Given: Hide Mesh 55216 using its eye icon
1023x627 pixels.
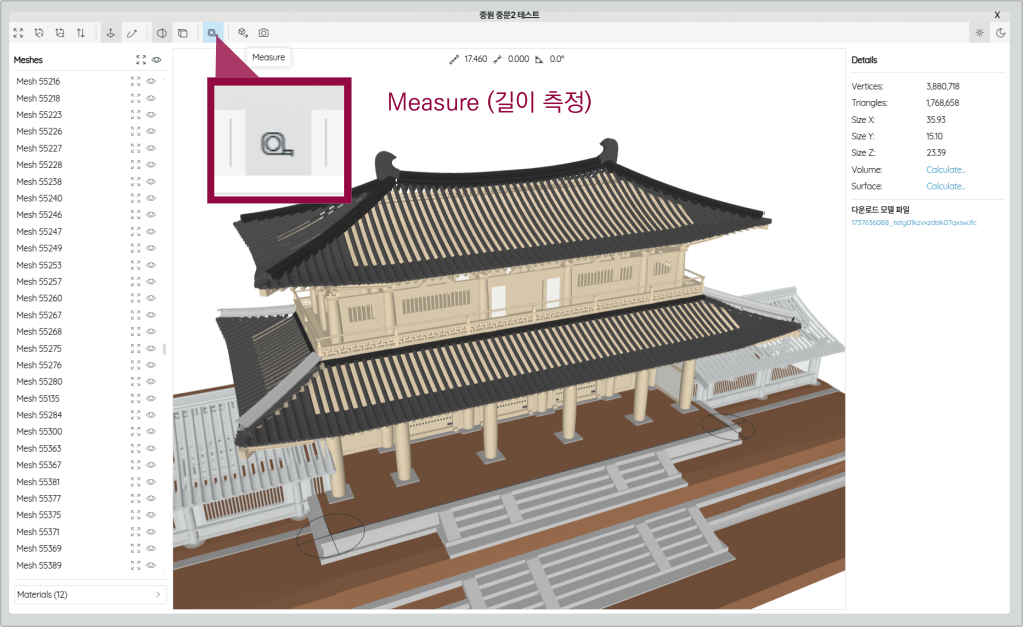Looking at the screenshot, I should 152,82.
